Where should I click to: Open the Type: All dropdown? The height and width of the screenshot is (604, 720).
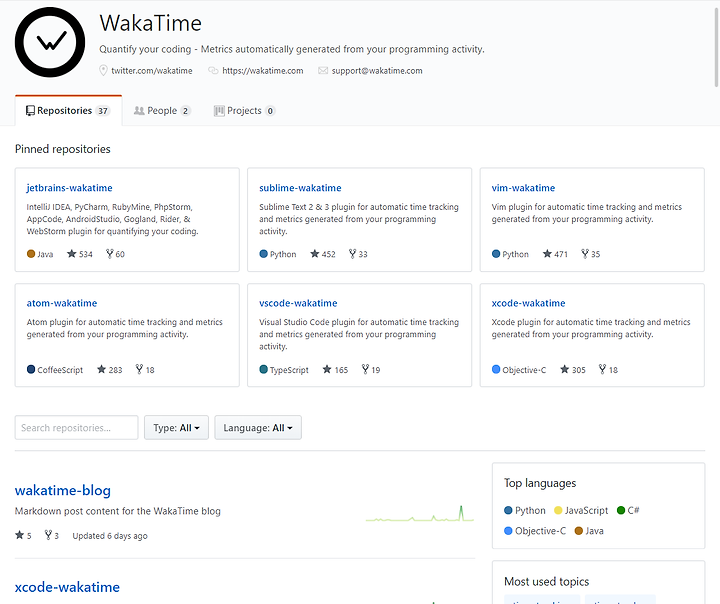pos(176,428)
